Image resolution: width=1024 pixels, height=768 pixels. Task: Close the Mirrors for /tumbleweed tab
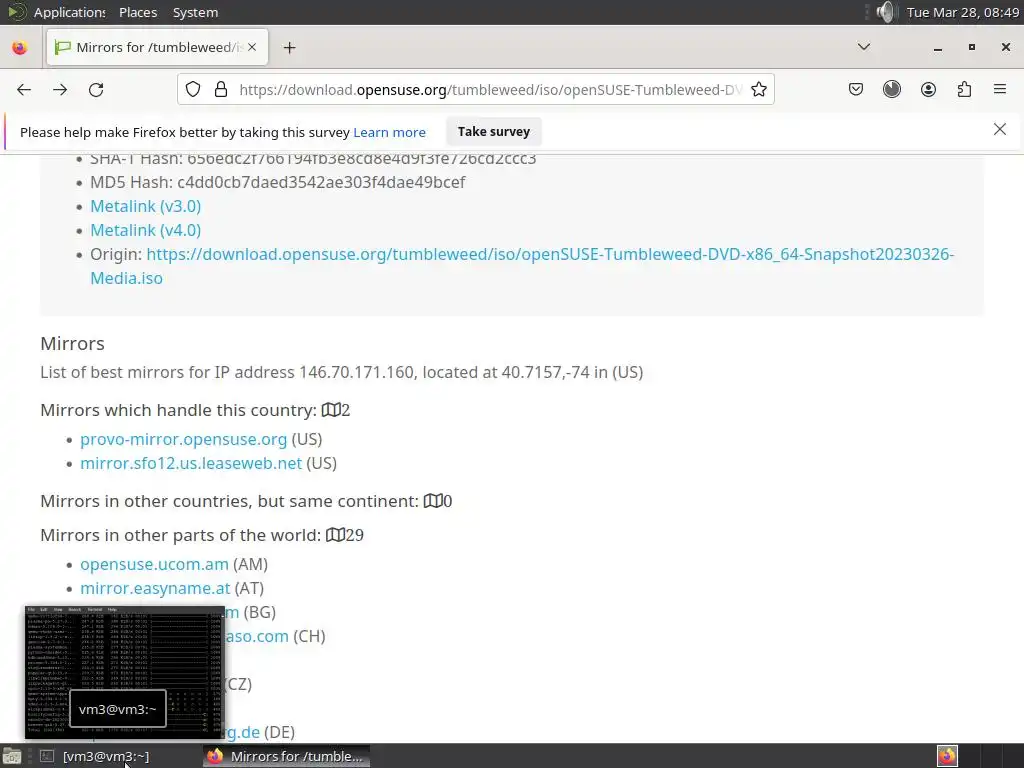point(252,47)
